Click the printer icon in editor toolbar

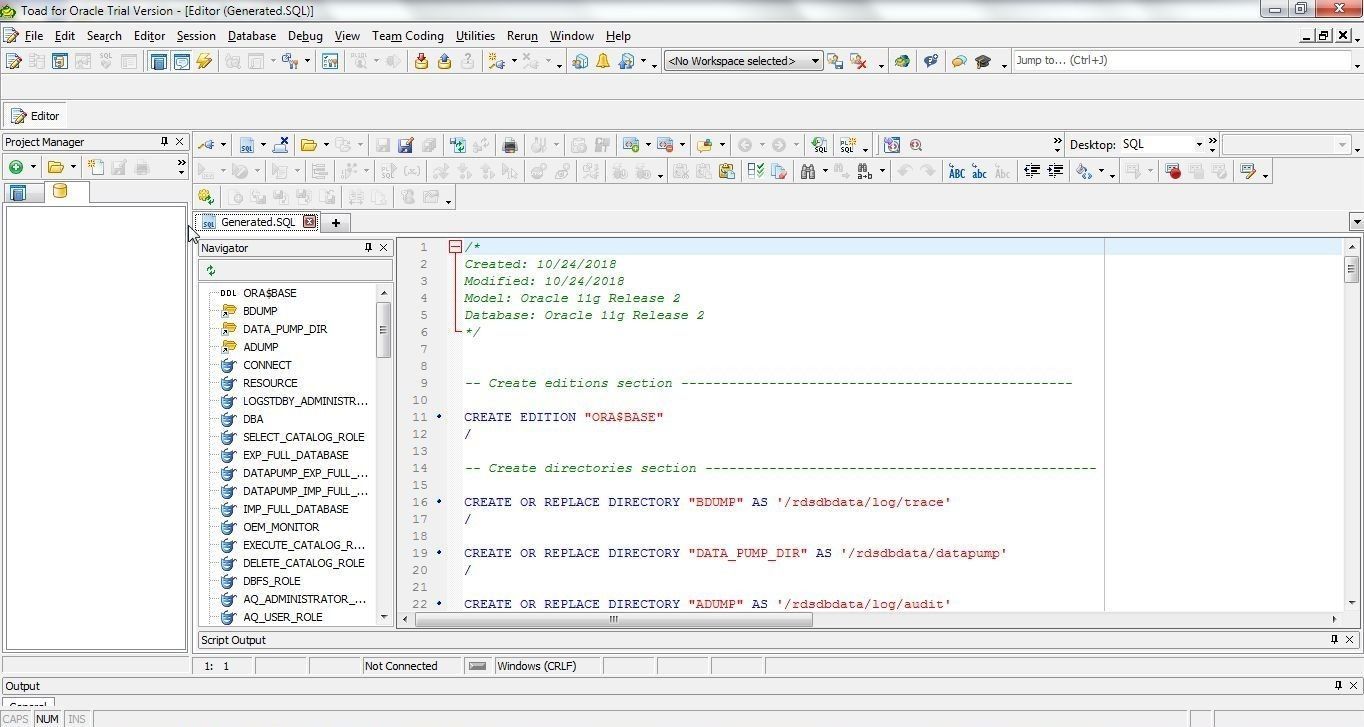[510, 145]
